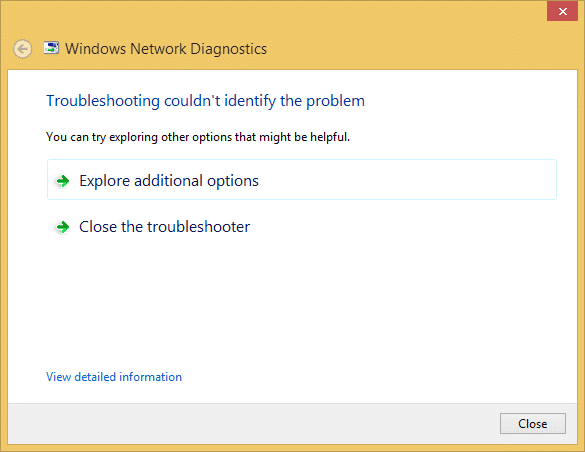Viewport: 585px width, 452px height.
Task: Choose "Close the troubleshooter" option text
Action: pos(164,227)
